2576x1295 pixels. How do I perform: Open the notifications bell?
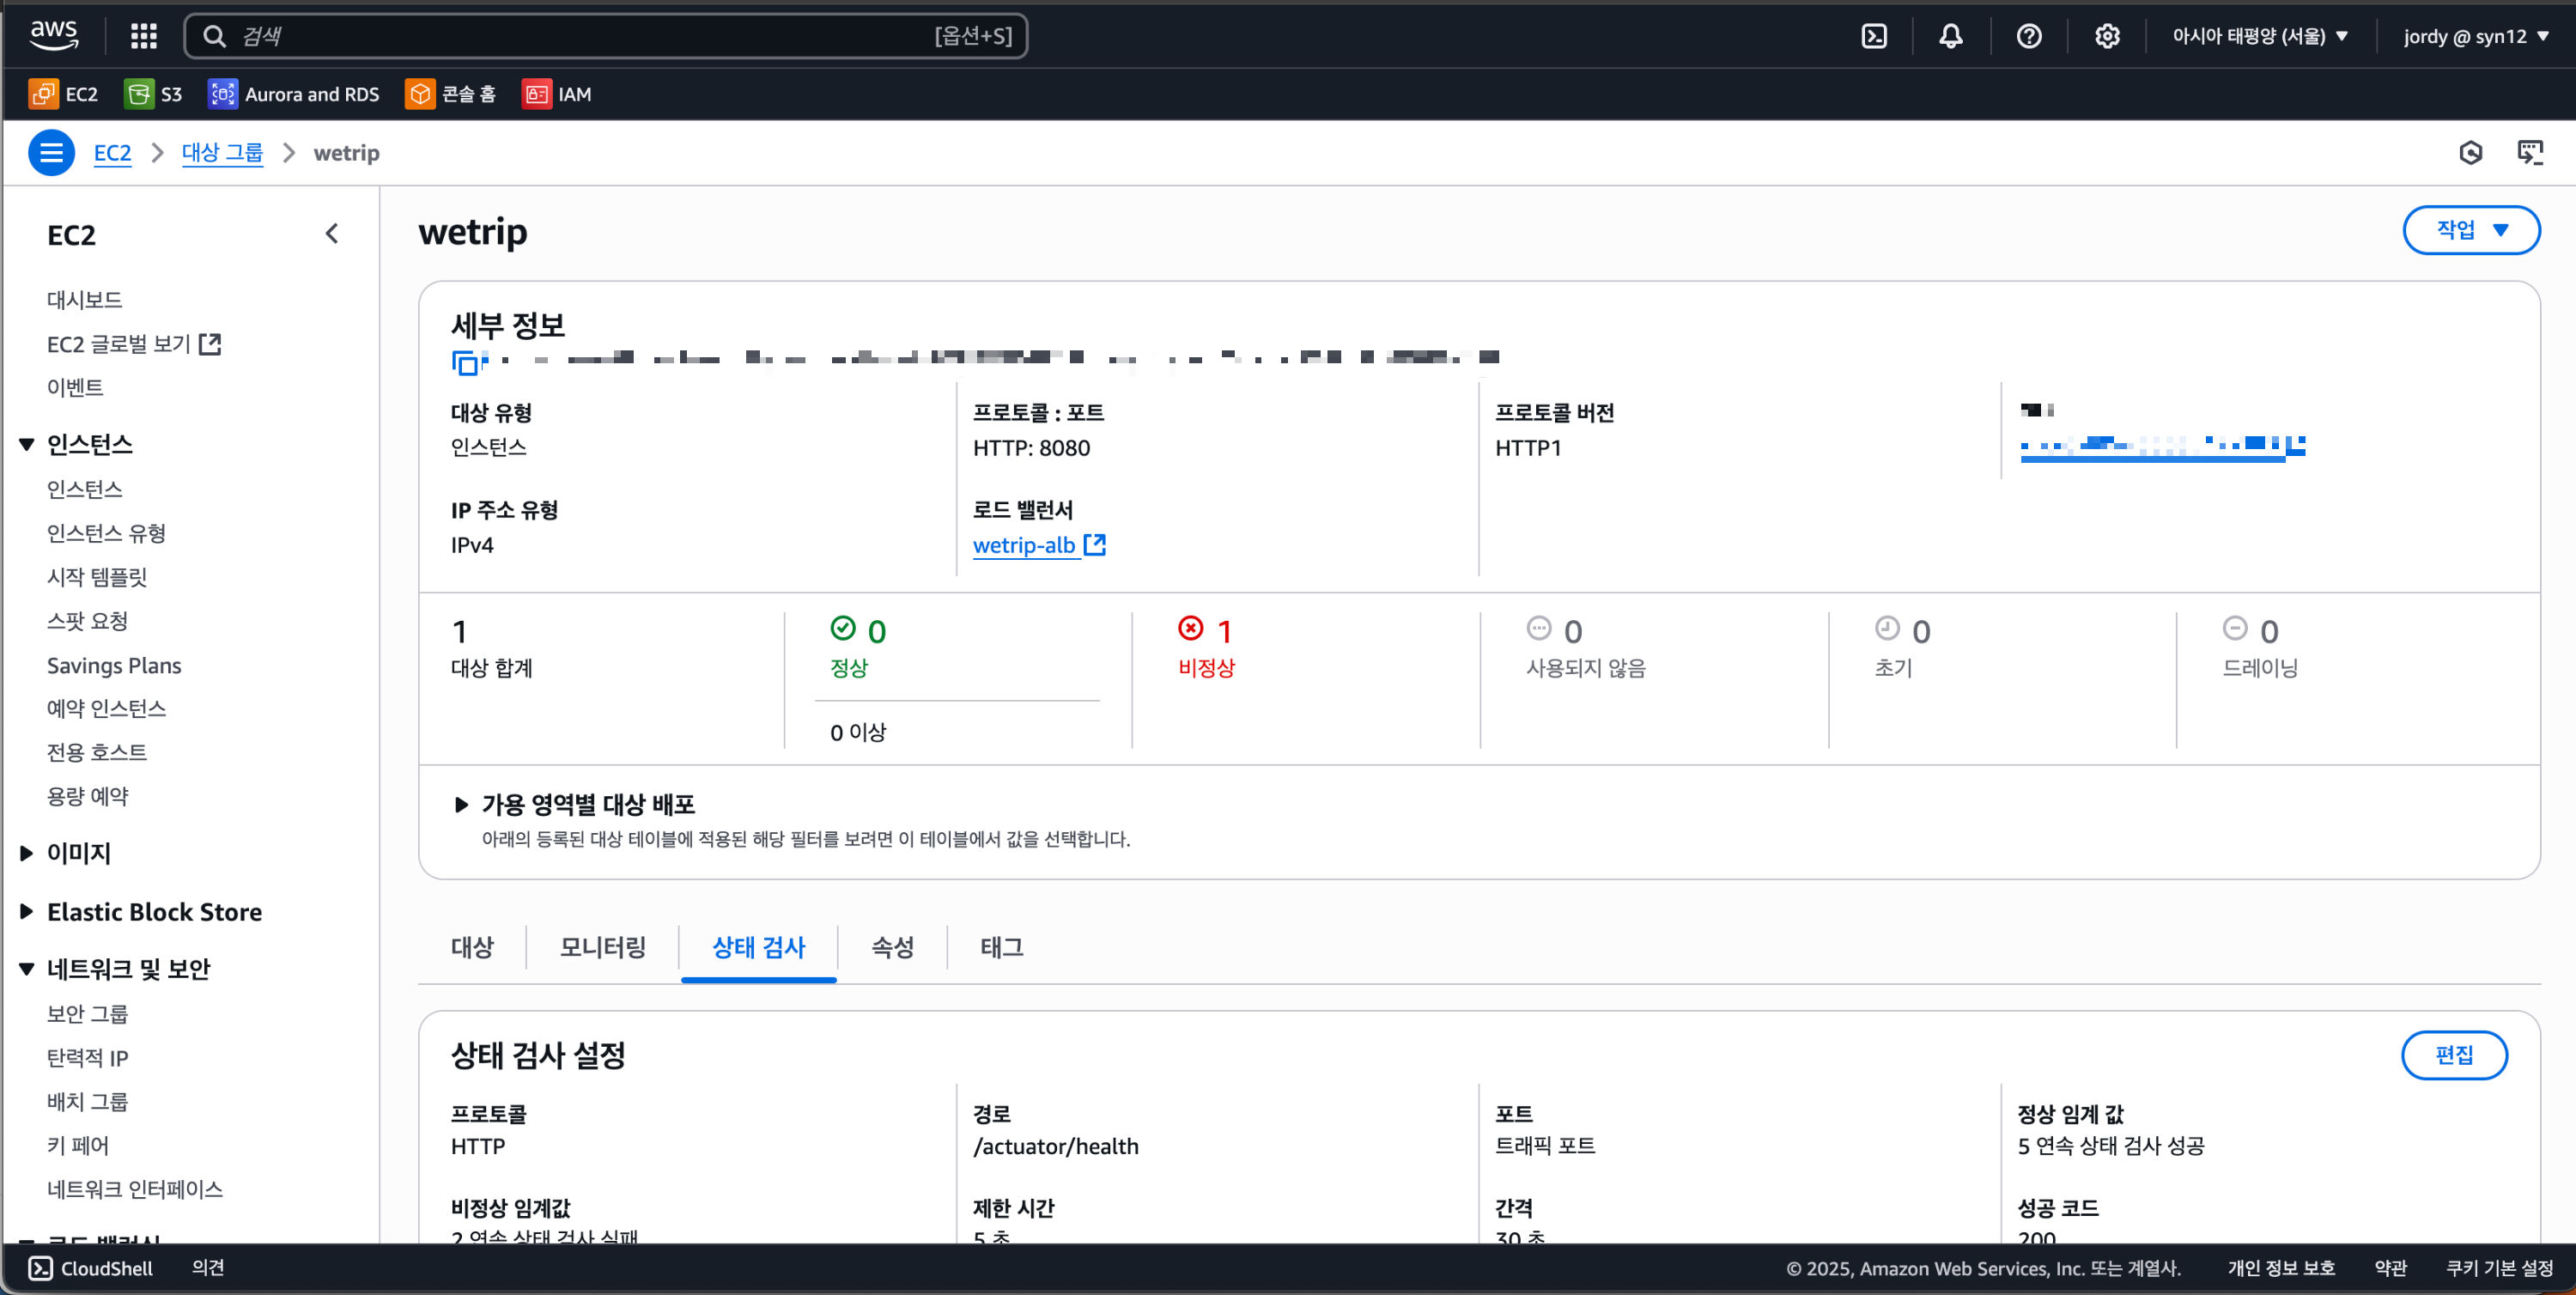click(x=1950, y=36)
